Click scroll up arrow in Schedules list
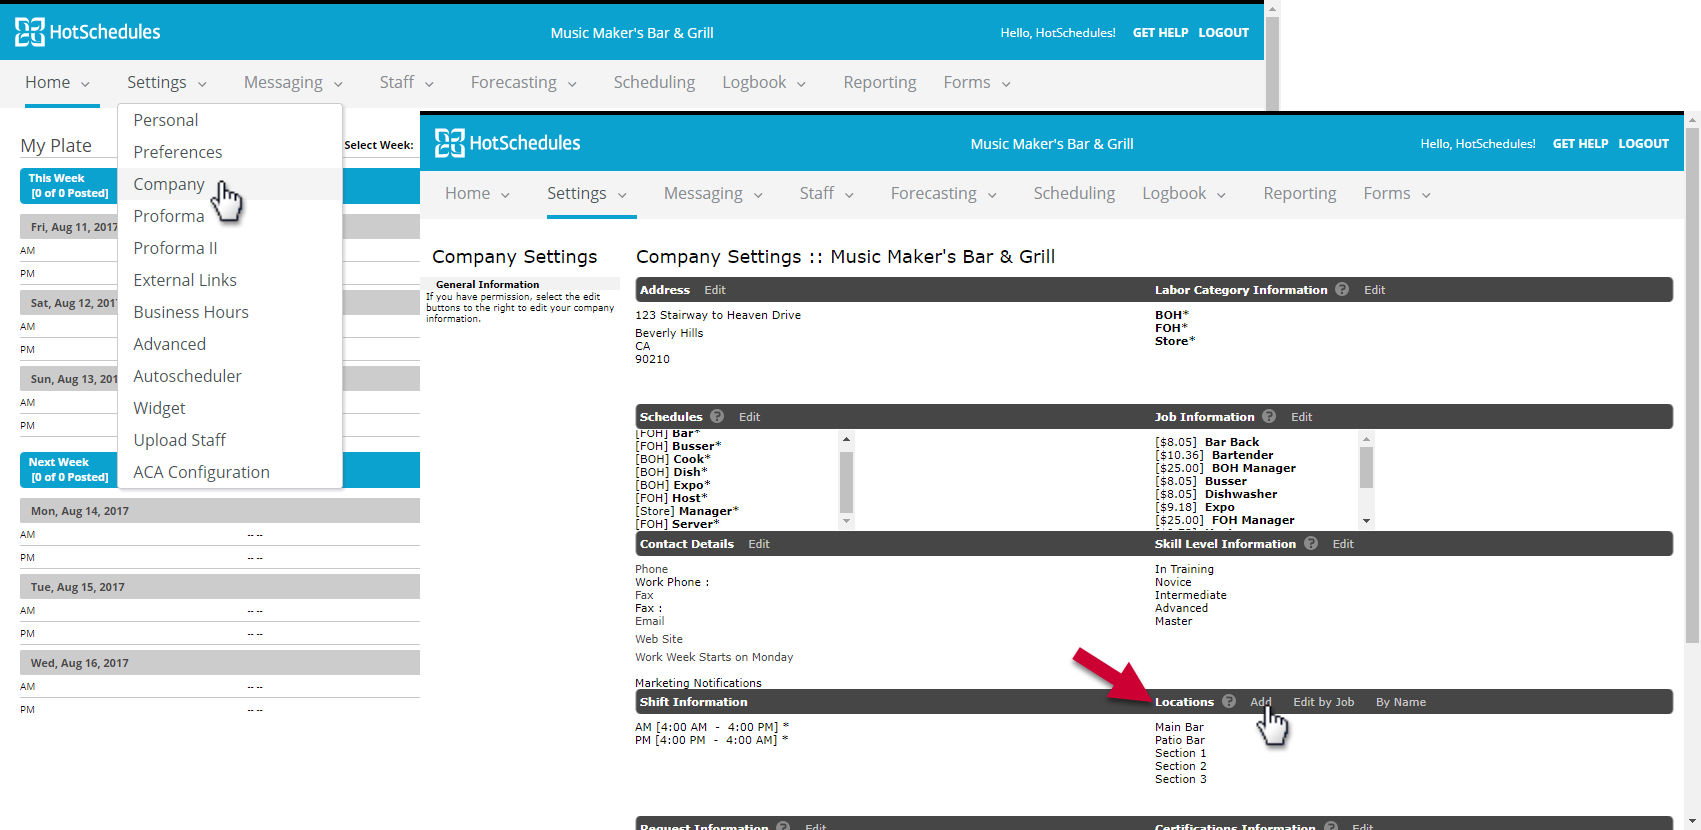Viewport: 1701px width, 830px height. [847, 439]
